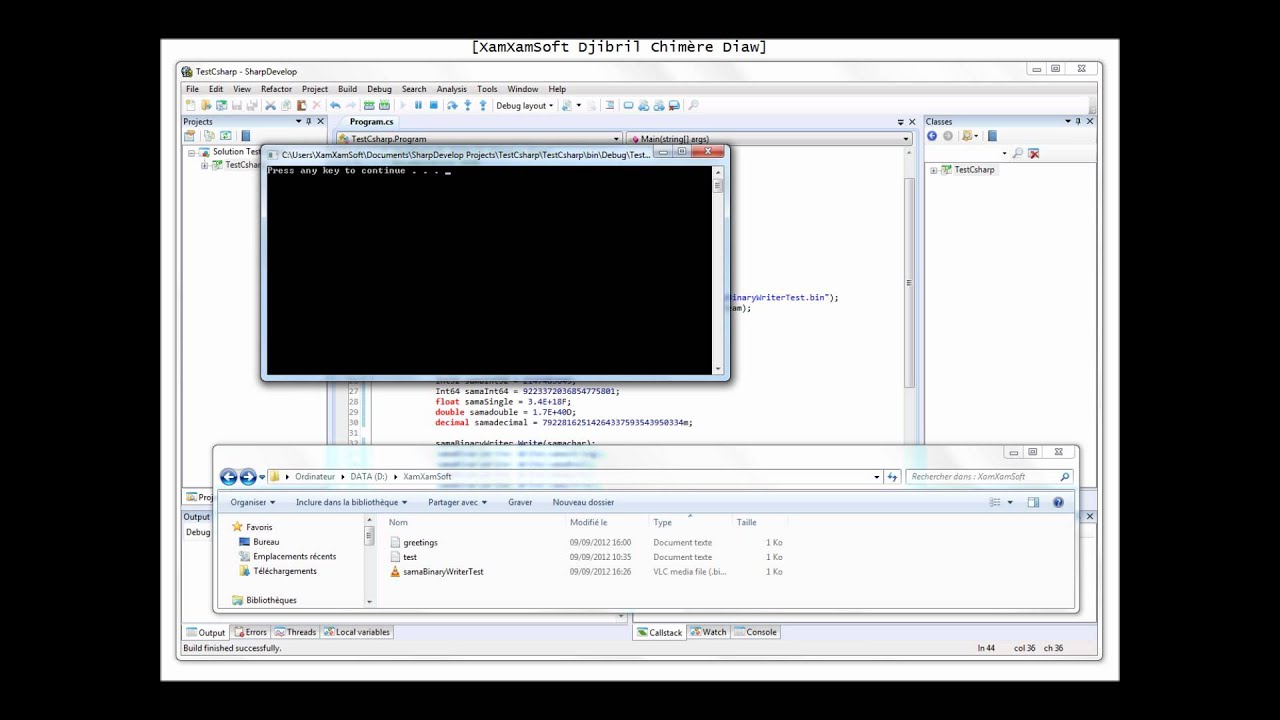Viewport: 1280px width, 720px height.
Task: Click the blue book icon in Classes panel
Action: tap(992, 136)
